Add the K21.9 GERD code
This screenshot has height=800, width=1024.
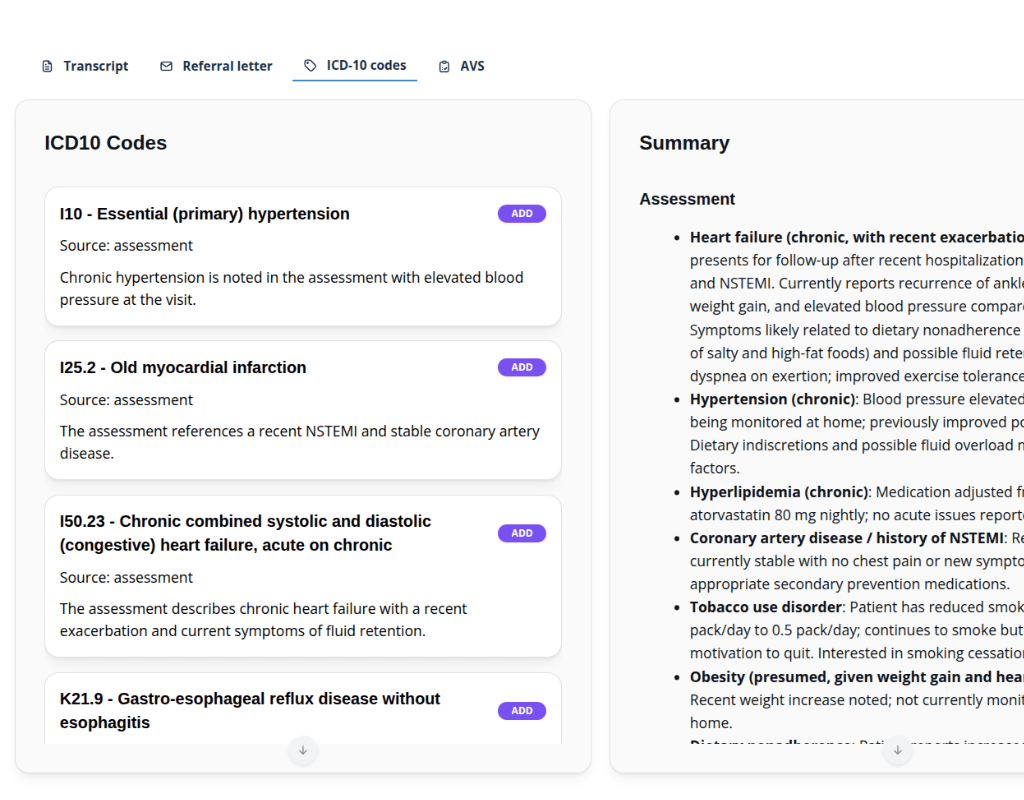pyautogui.click(x=522, y=710)
